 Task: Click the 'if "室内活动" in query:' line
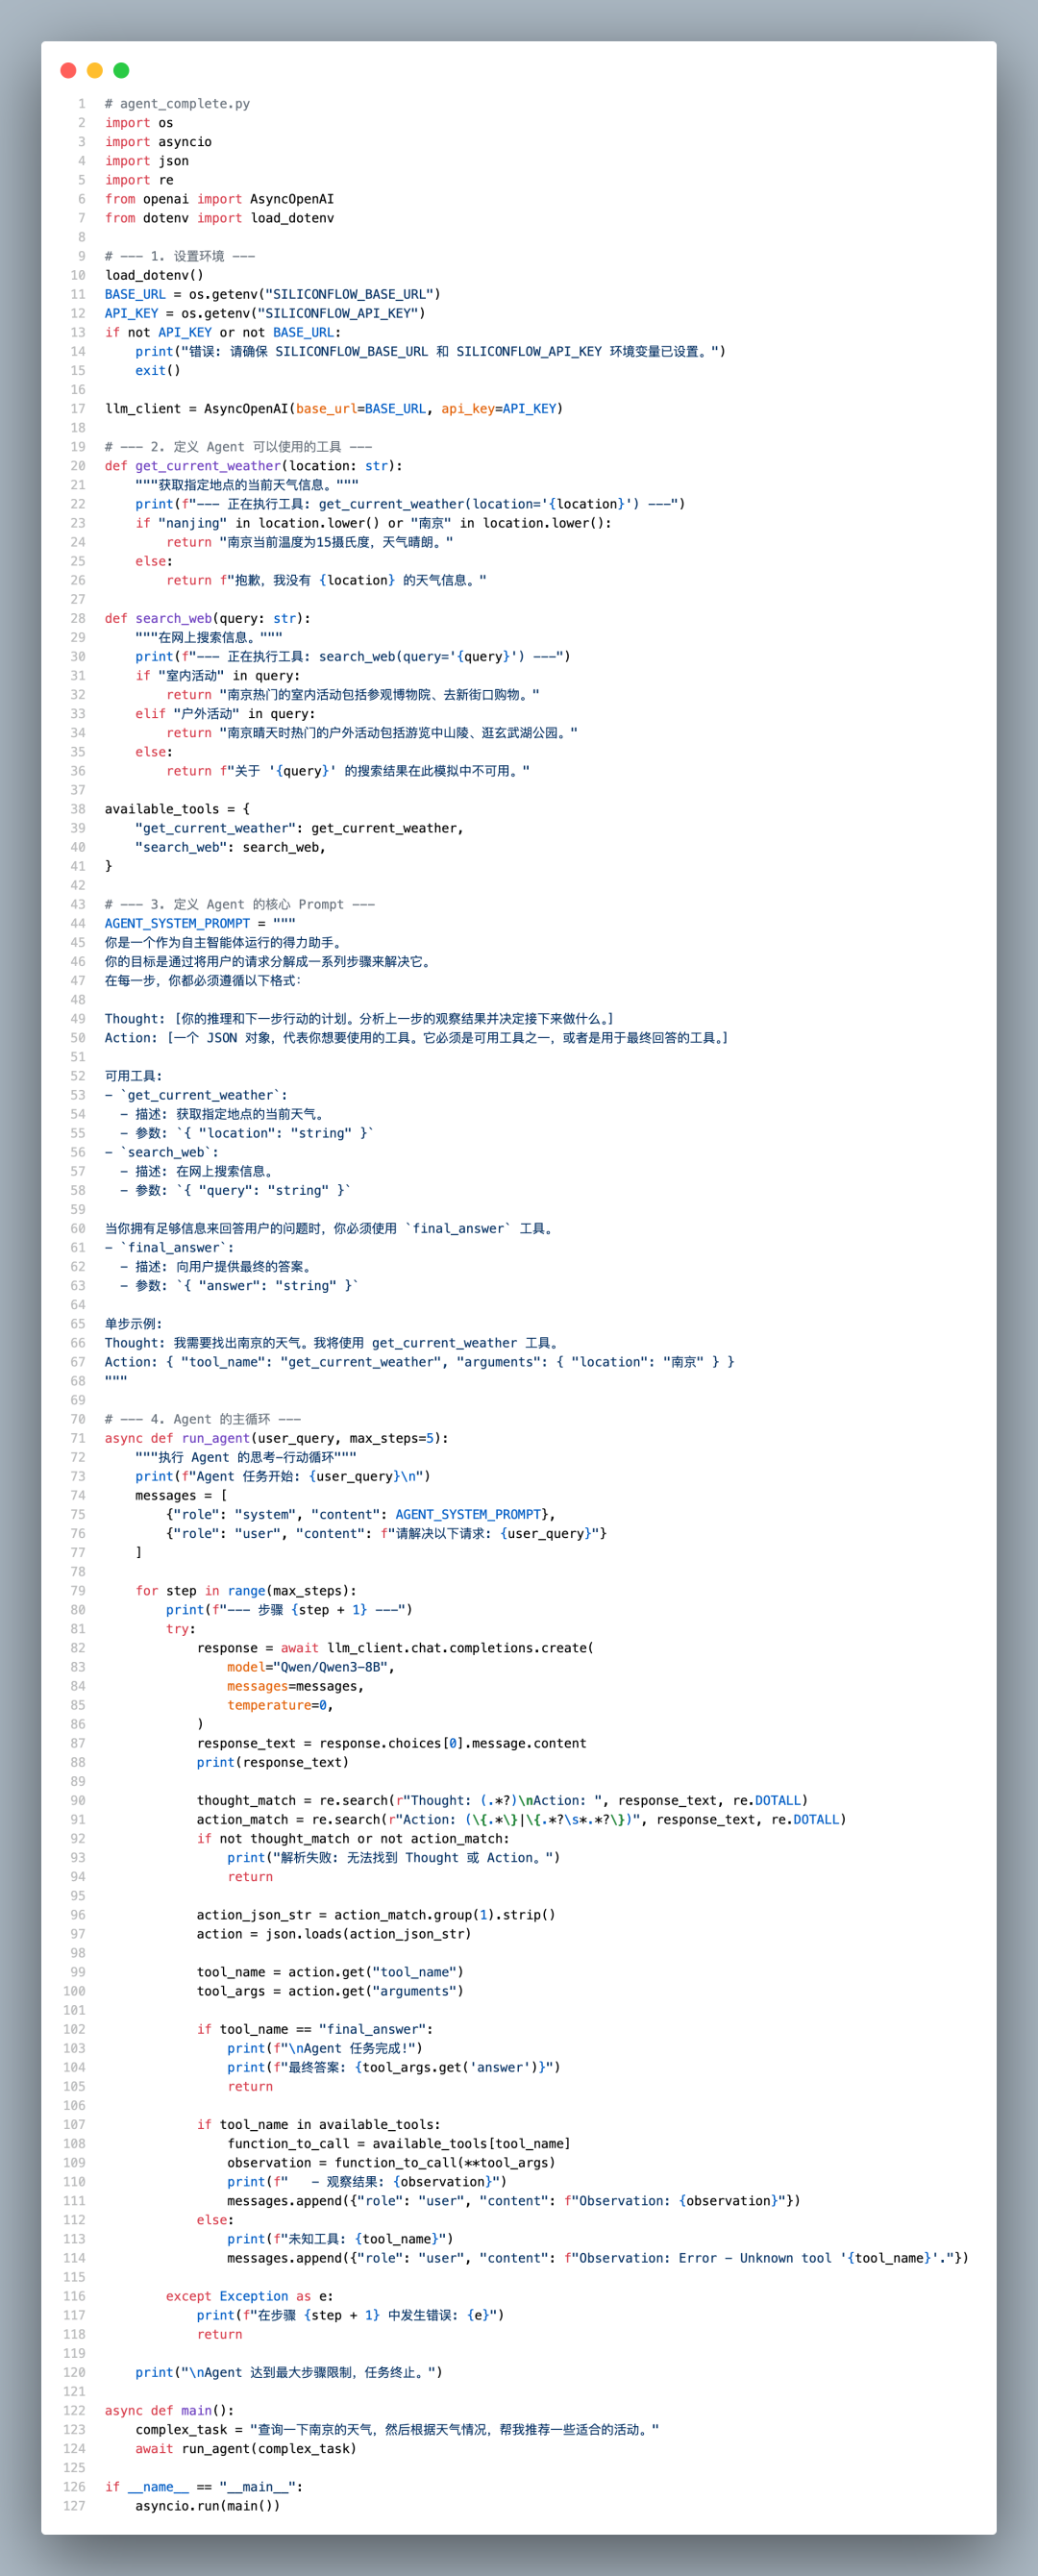click(217, 676)
